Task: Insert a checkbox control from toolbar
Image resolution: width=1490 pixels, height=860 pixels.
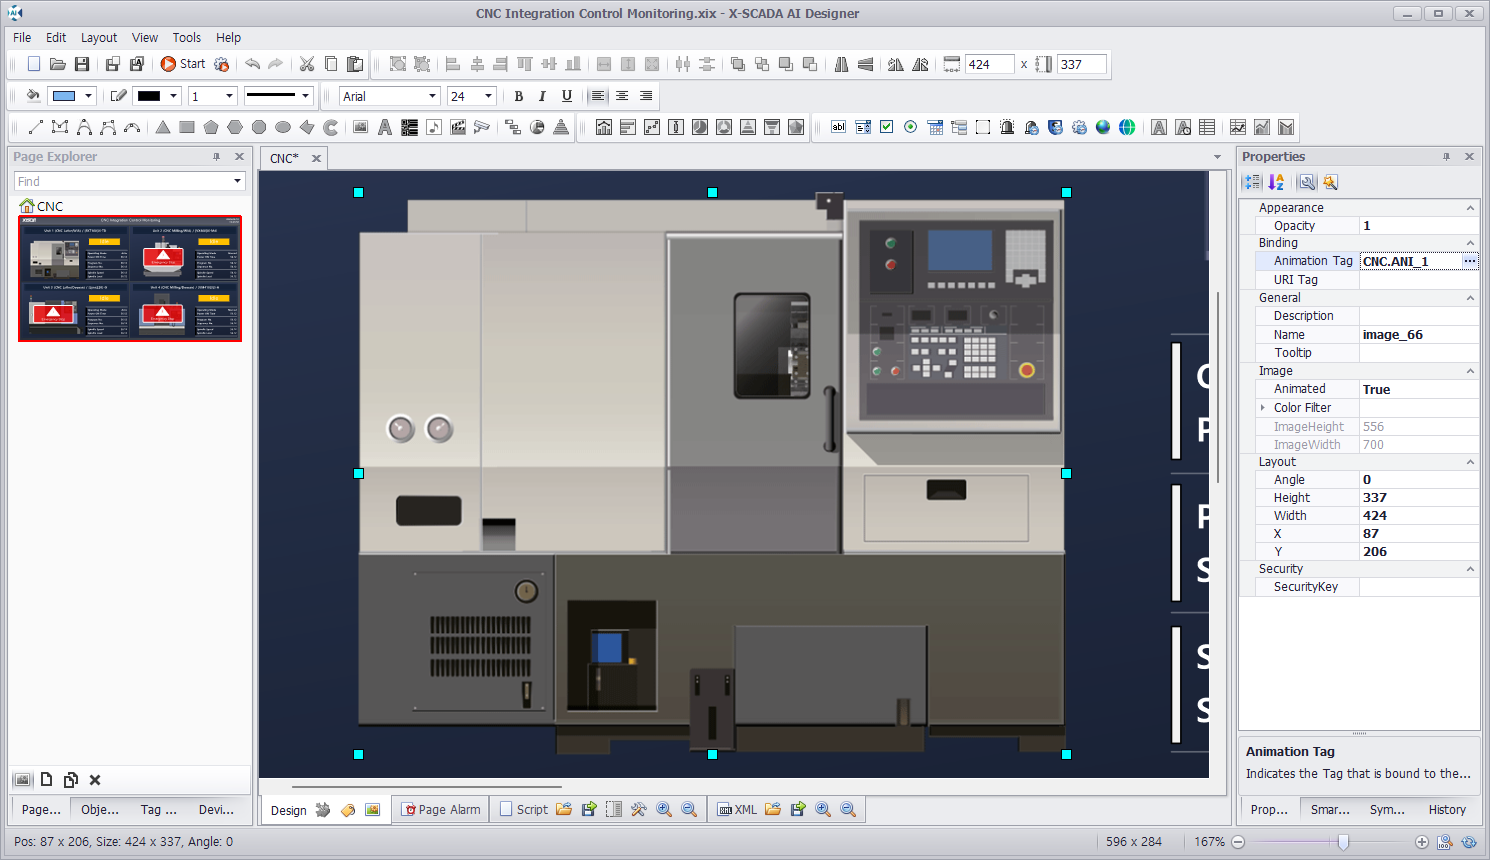Action: [887, 127]
